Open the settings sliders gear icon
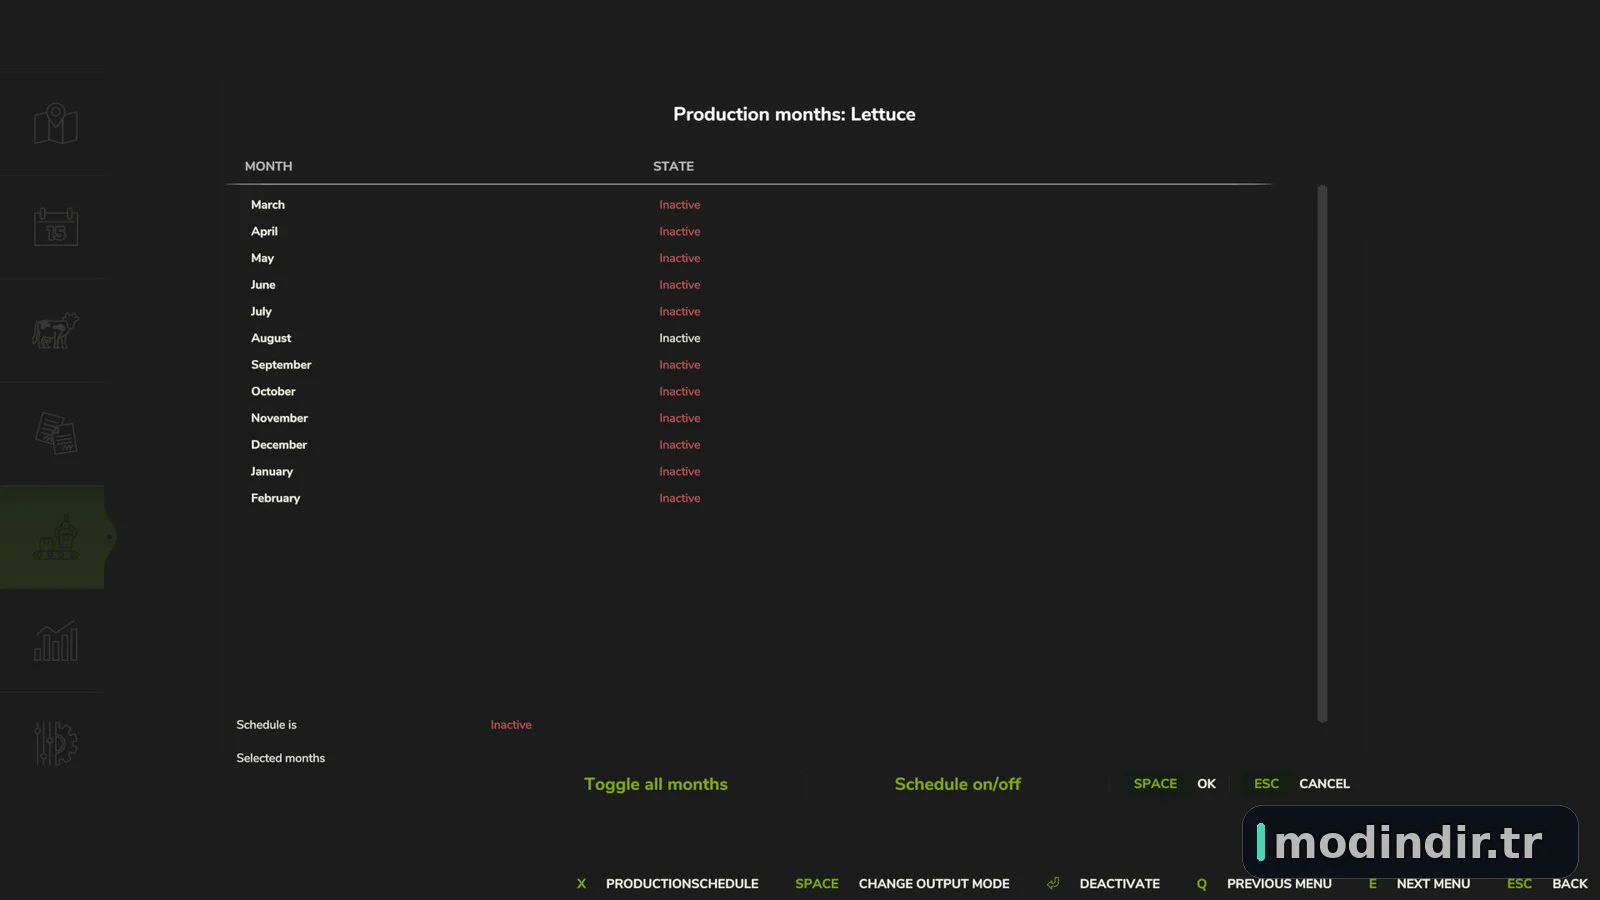Viewport: 1600px width, 900px height. pyautogui.click(x=56, y=744)
